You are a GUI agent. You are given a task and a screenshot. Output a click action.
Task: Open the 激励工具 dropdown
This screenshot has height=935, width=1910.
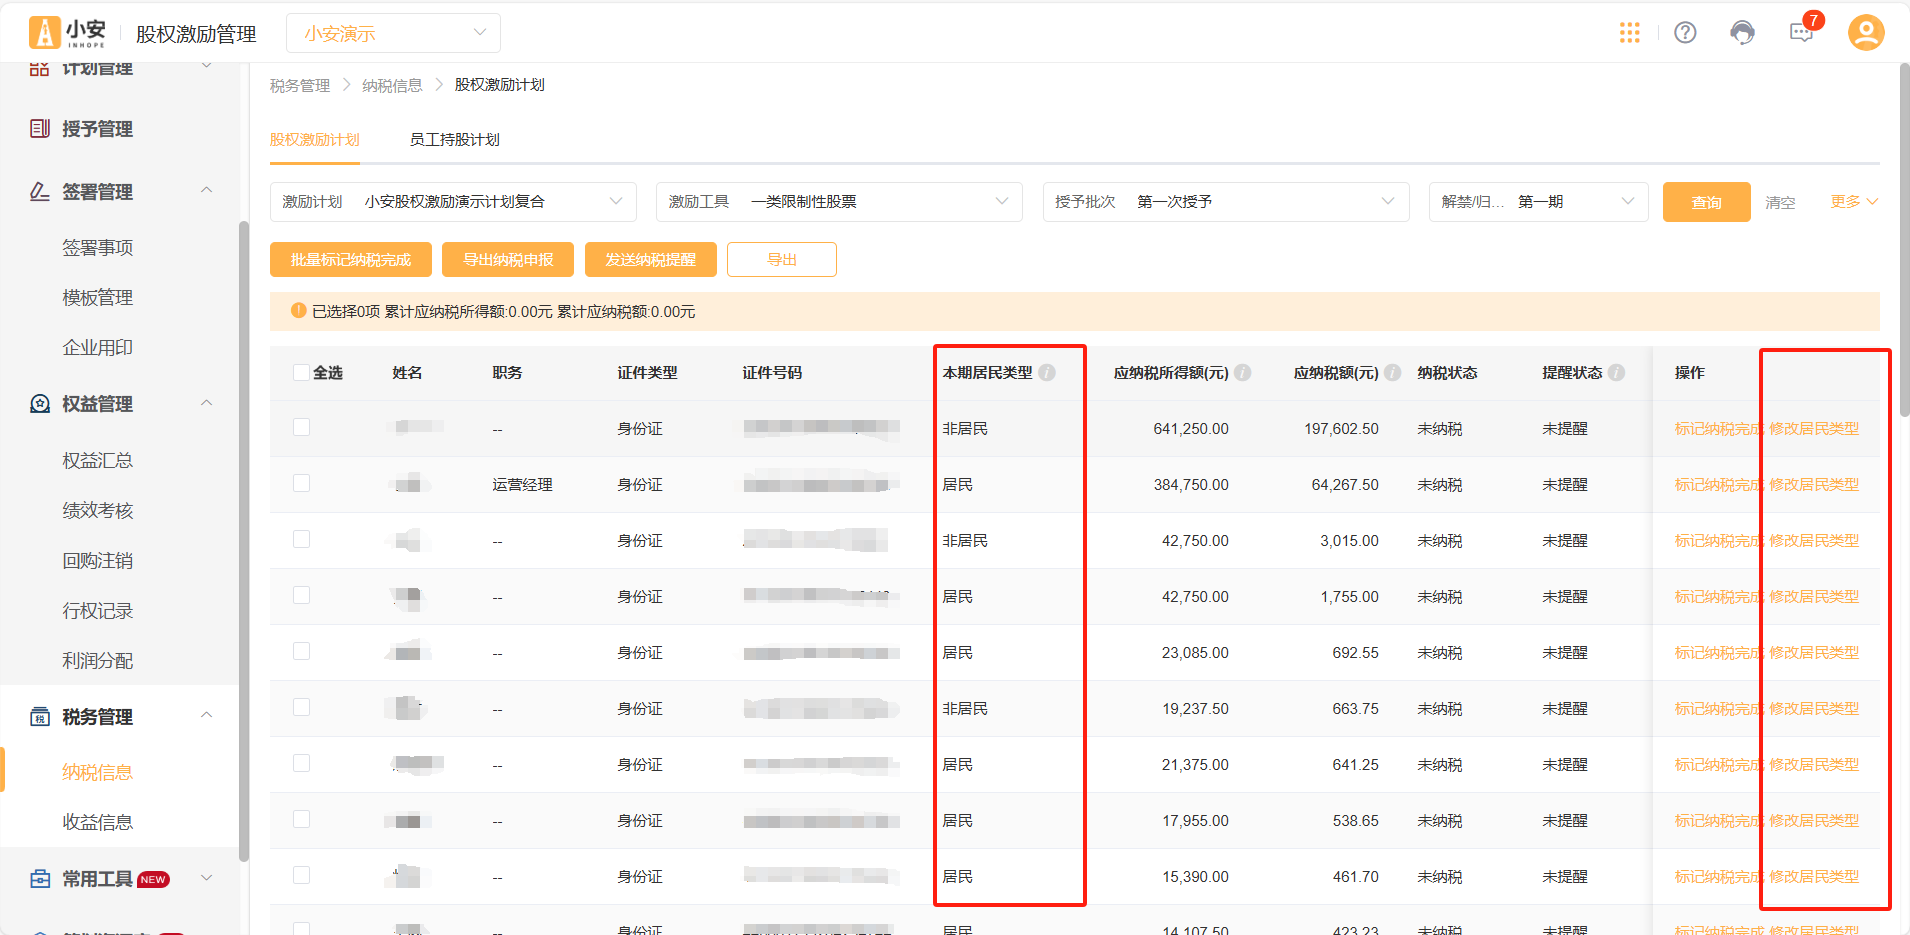coord(839,202)
